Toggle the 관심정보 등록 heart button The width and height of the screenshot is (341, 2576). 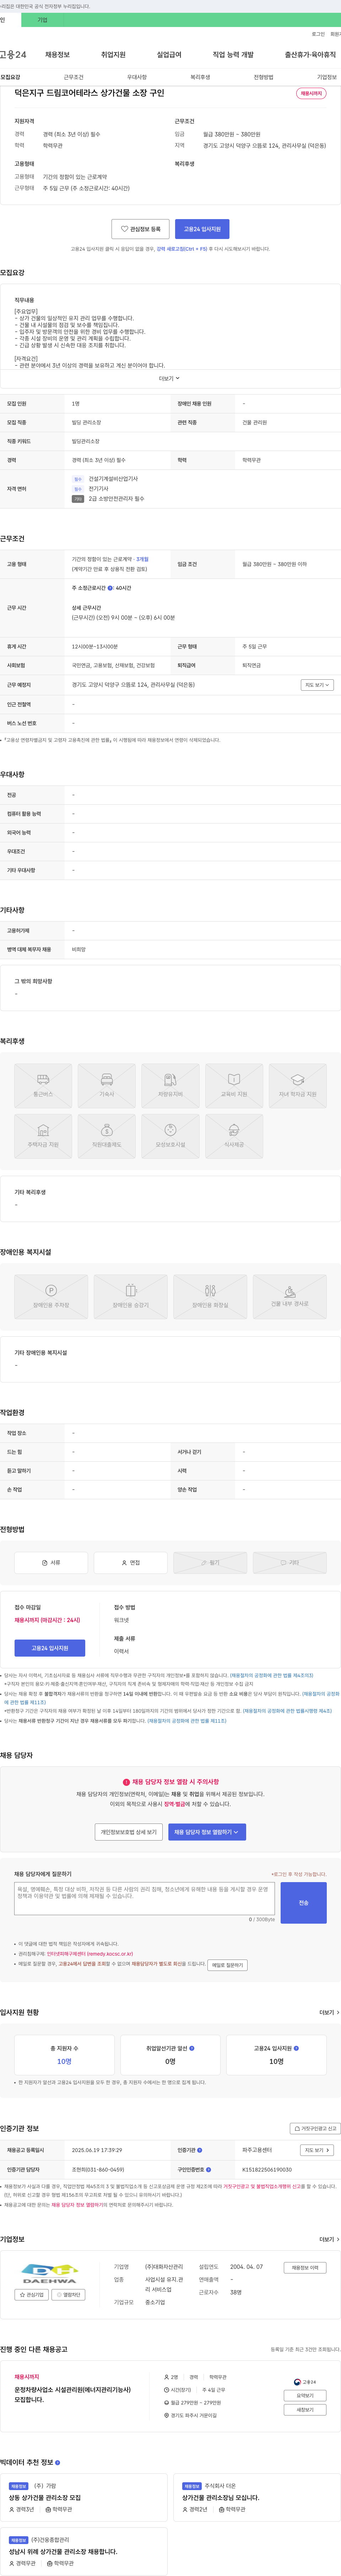tap(140, 229)
